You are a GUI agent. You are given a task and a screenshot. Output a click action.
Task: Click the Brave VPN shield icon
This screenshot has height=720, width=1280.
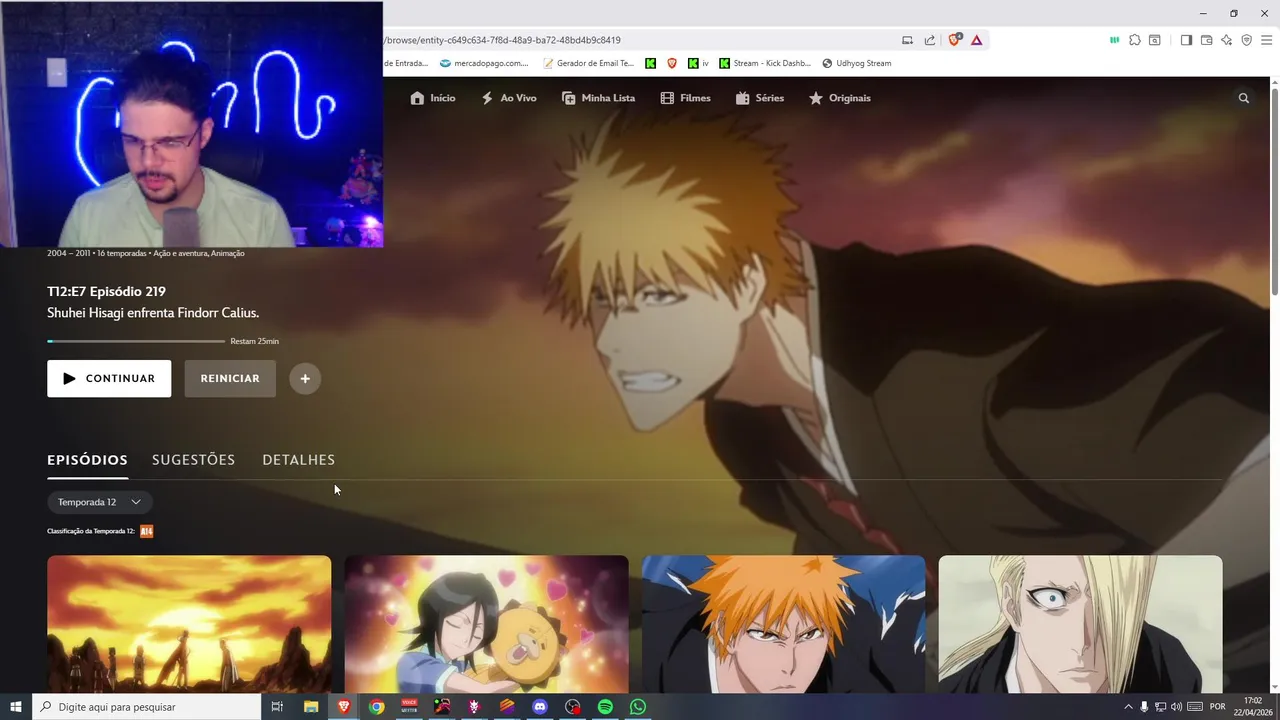[1246, 40]
